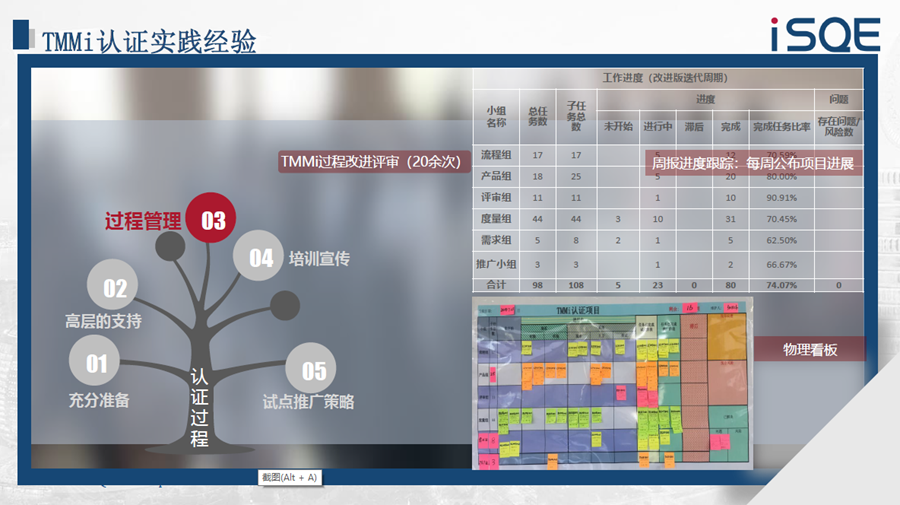Select the gray 05 circle
Image resolution: width=900 pixels, height=505 pixels.
point(311,368)
